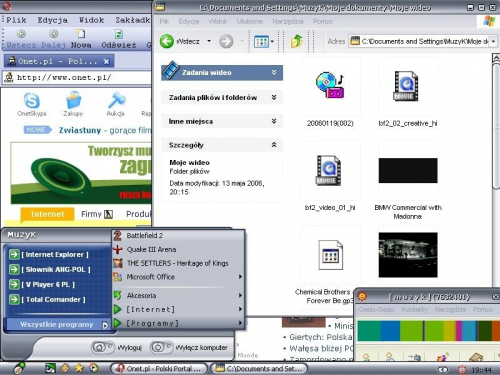Click browser Dalej forward toolbar icon
Viewport: 500px width, 375px height.
54,34
